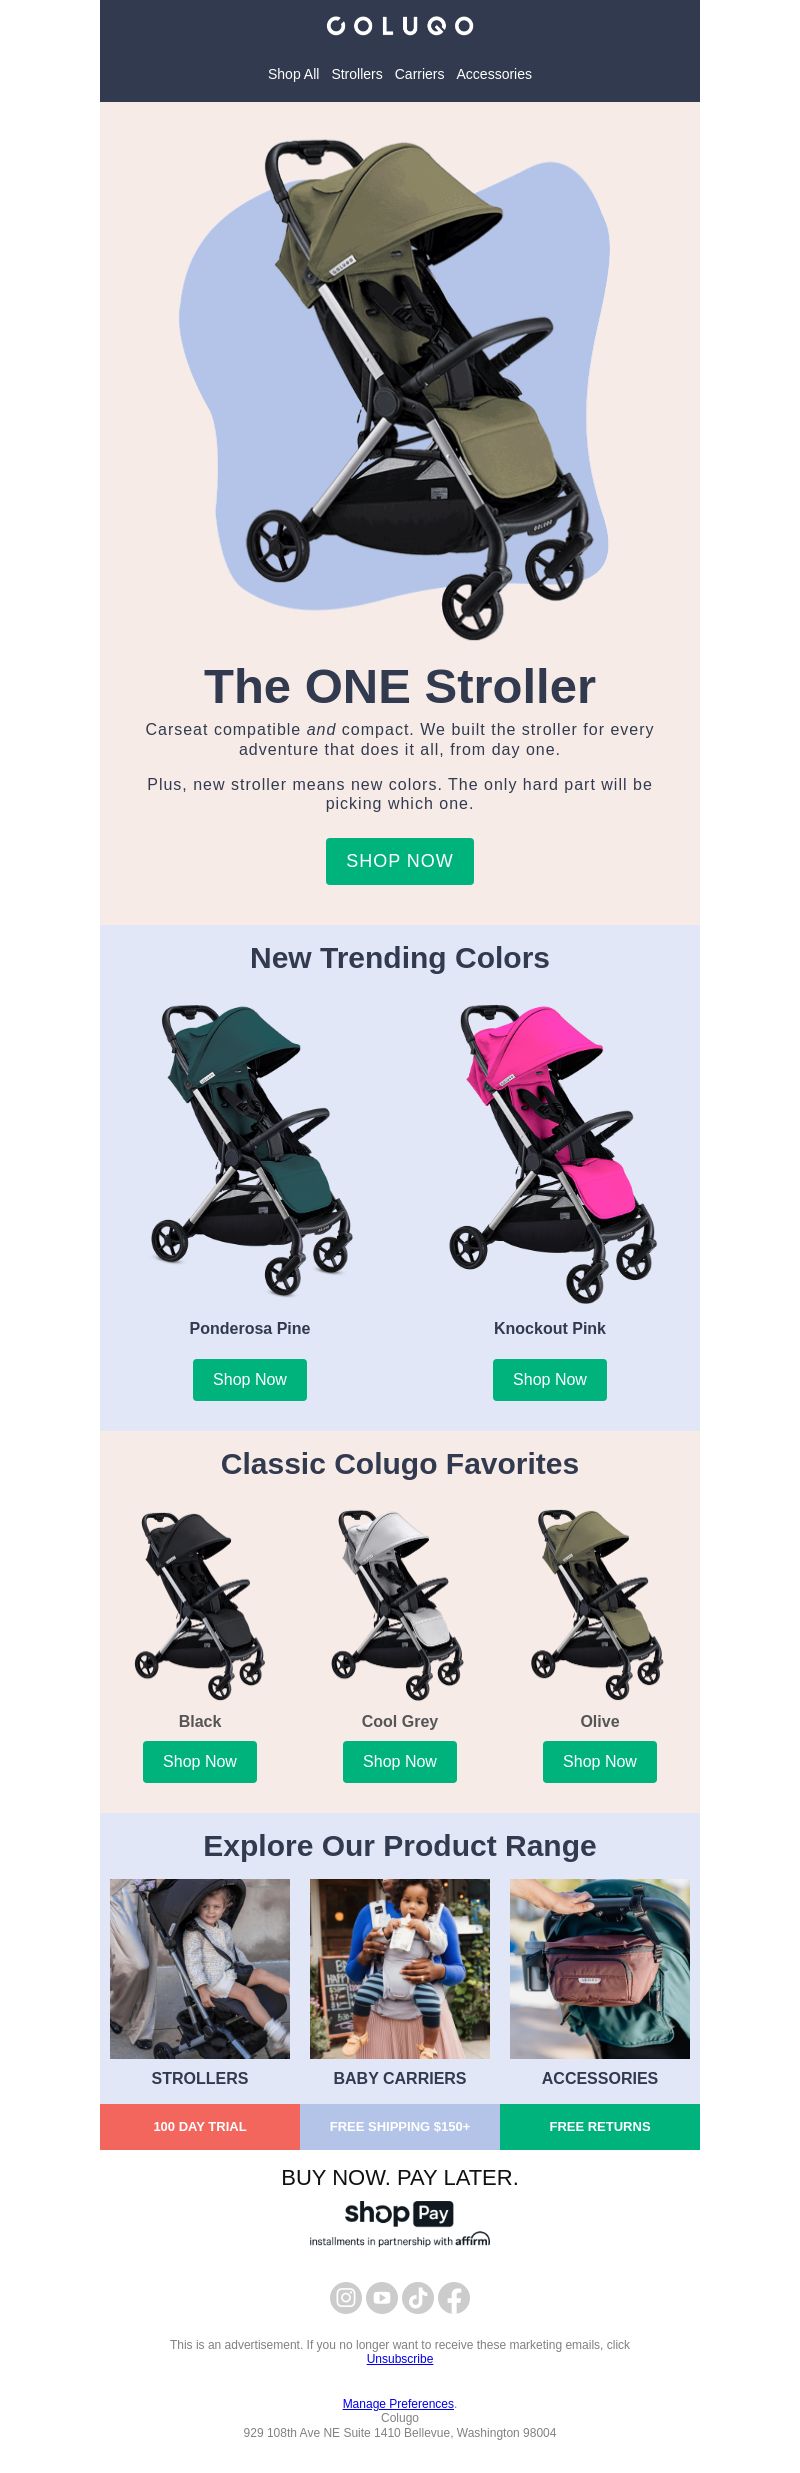This screenshot has width=800, height=2473.
Task: Click the Unsubscribe link
Action: click(x=400, y=2359)
